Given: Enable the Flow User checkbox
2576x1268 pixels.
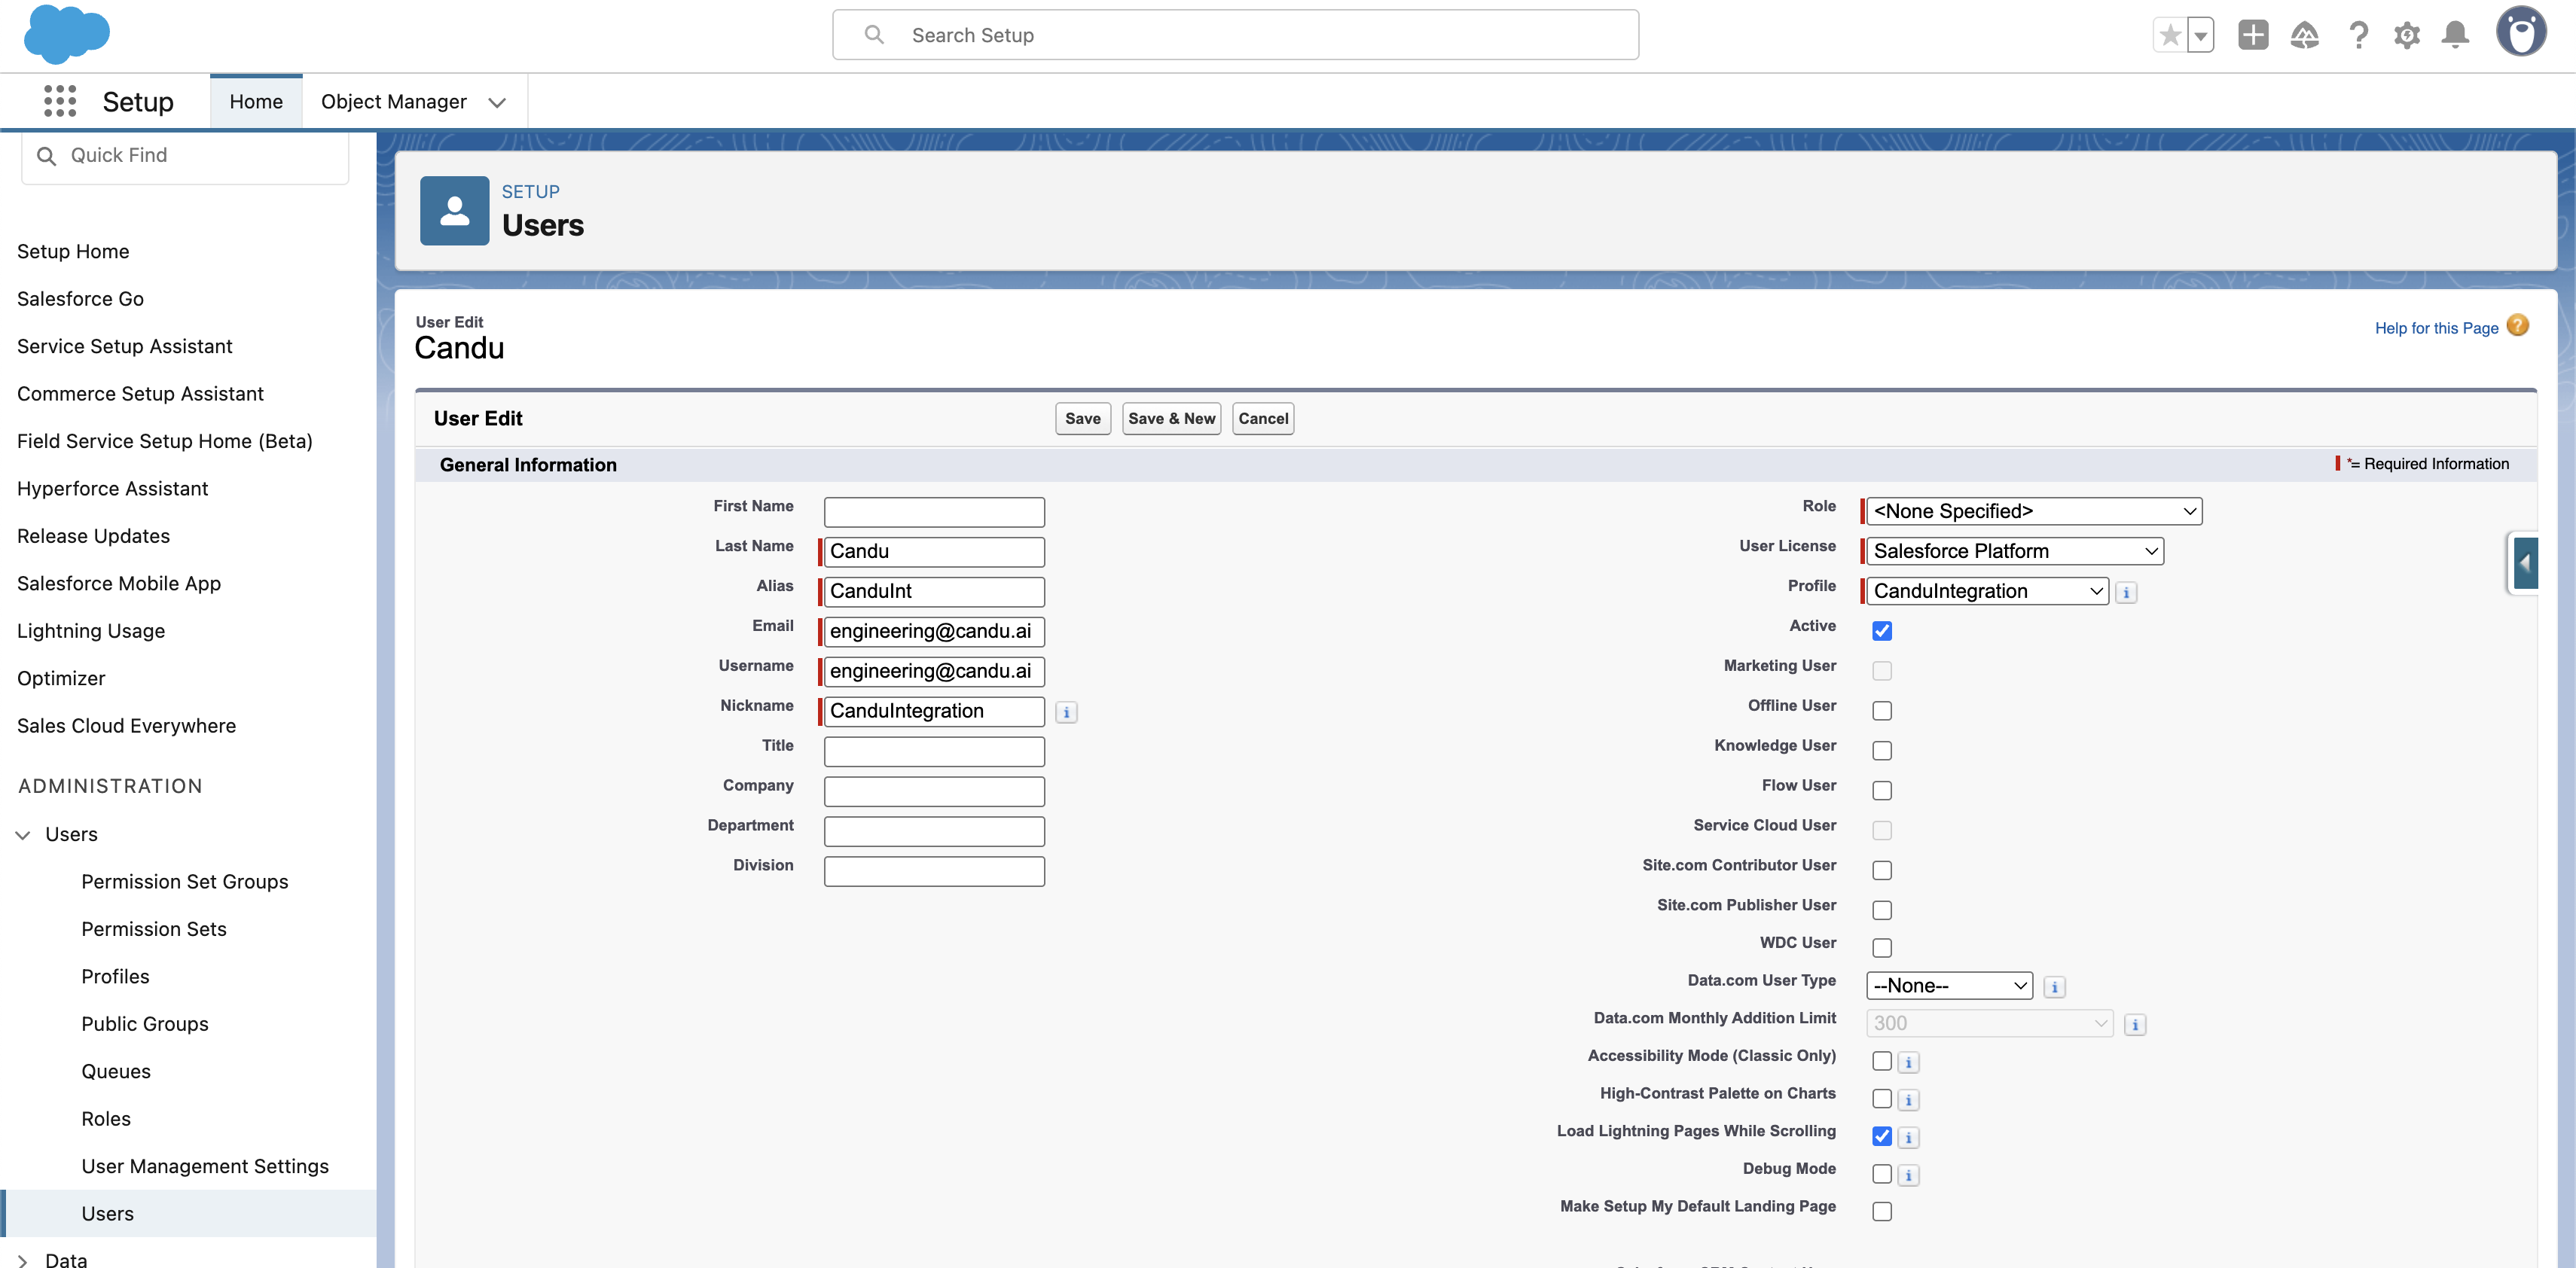Looking at the screenshot, I should 1881,790.
